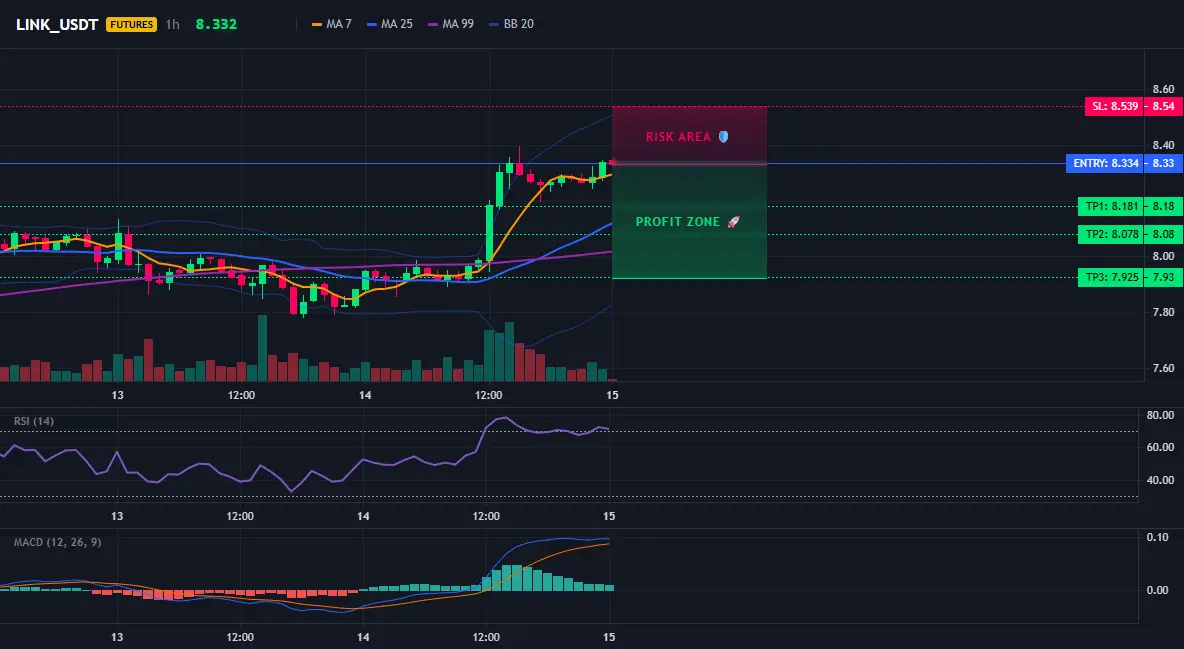Toggle the MA 25 legend entry
The width and height of the screenshot is (1184, 649).
coord(390,24)
